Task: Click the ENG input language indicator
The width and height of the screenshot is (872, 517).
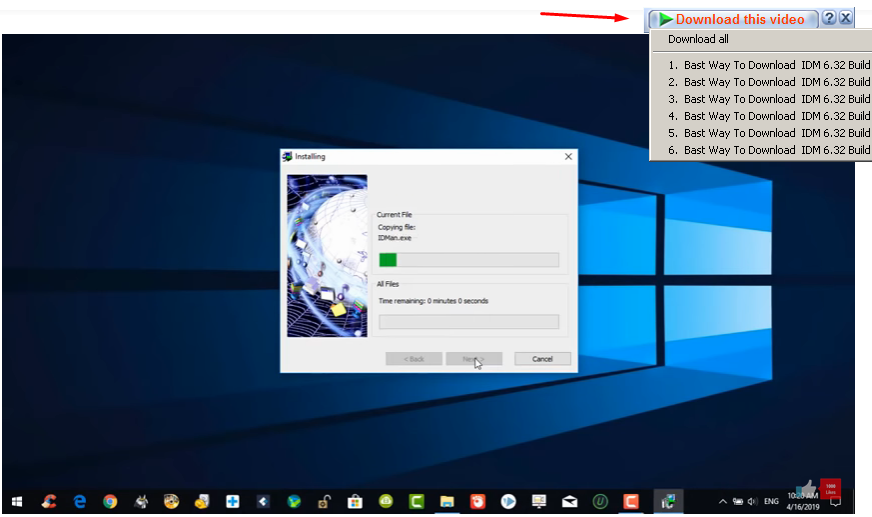Action: (x=771, y=501)
